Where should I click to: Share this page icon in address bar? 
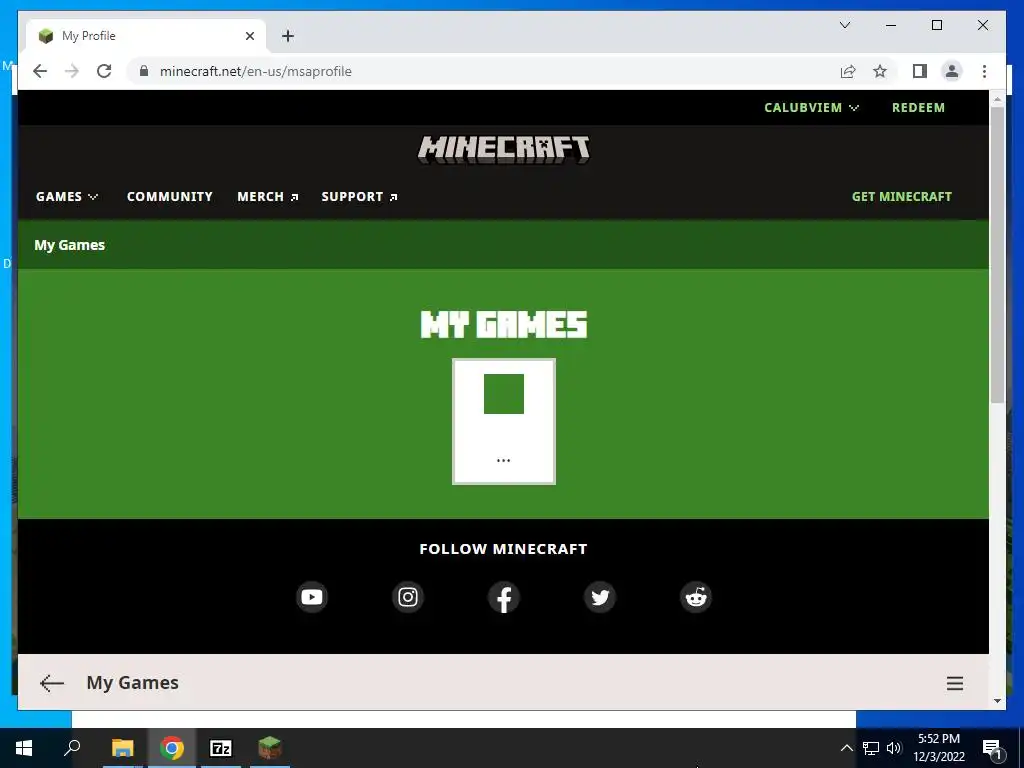[848, 71]
